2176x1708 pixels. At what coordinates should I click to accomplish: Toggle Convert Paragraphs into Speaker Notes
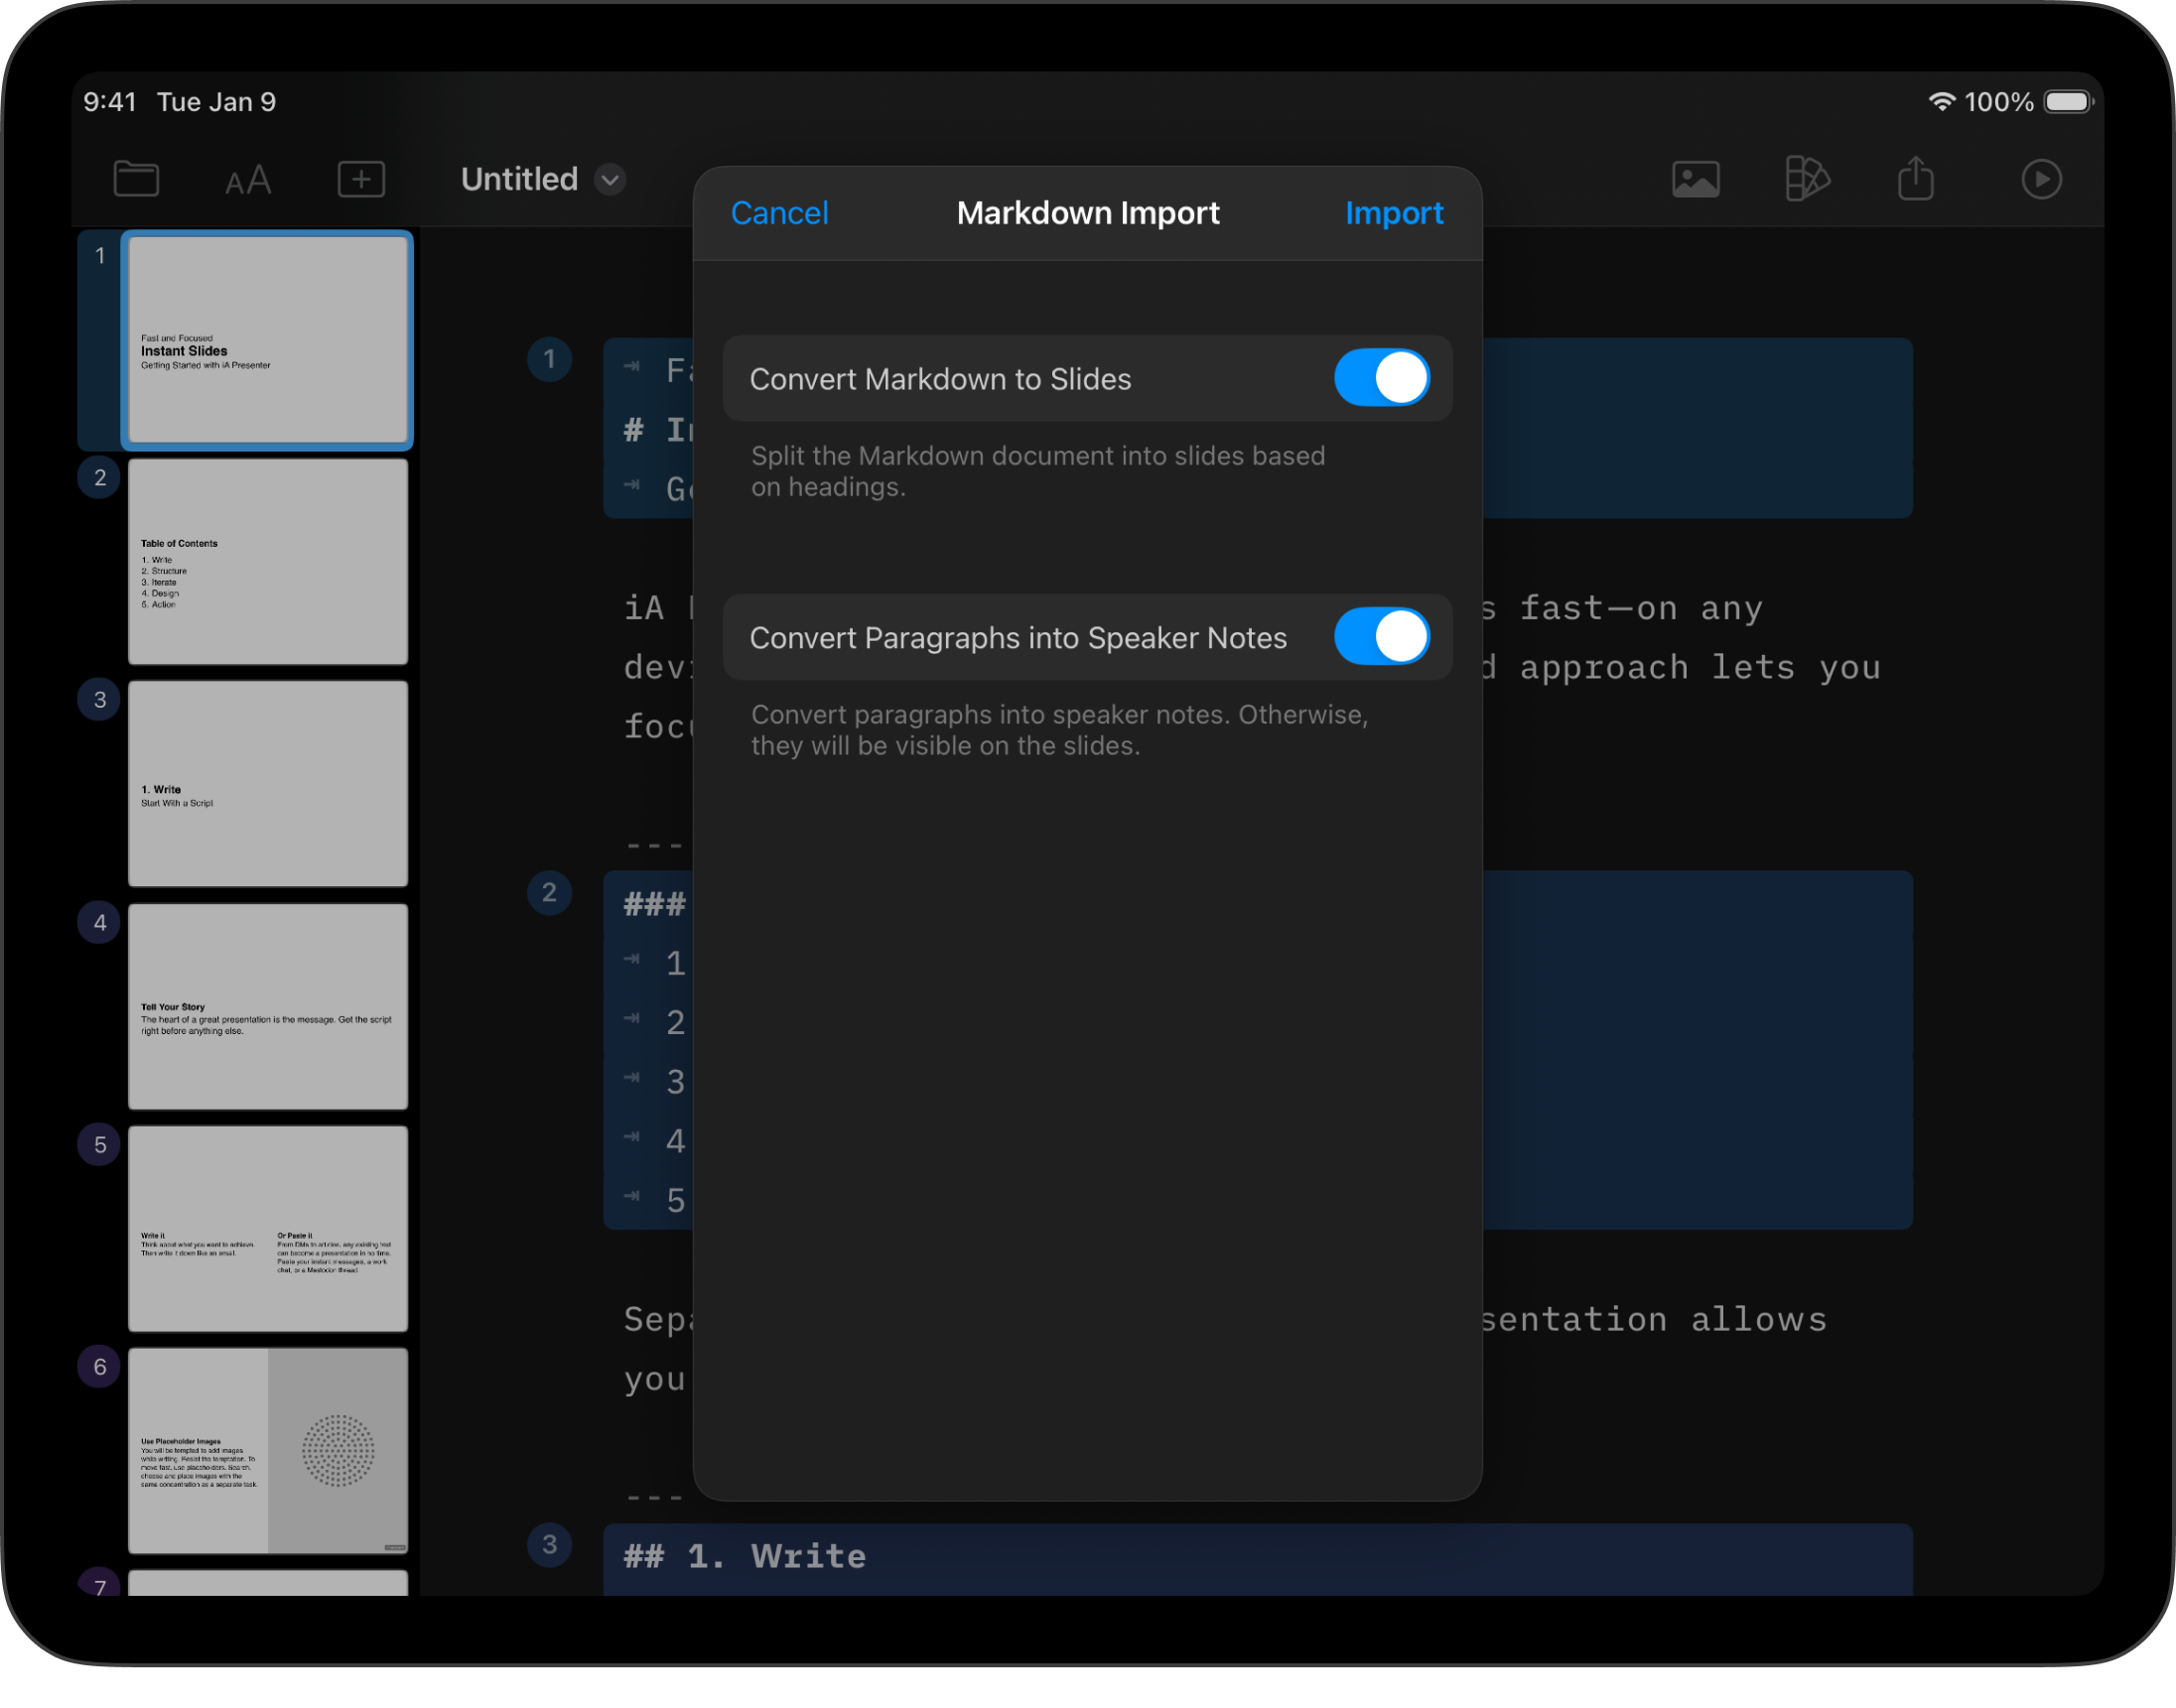pos(1381,637)
